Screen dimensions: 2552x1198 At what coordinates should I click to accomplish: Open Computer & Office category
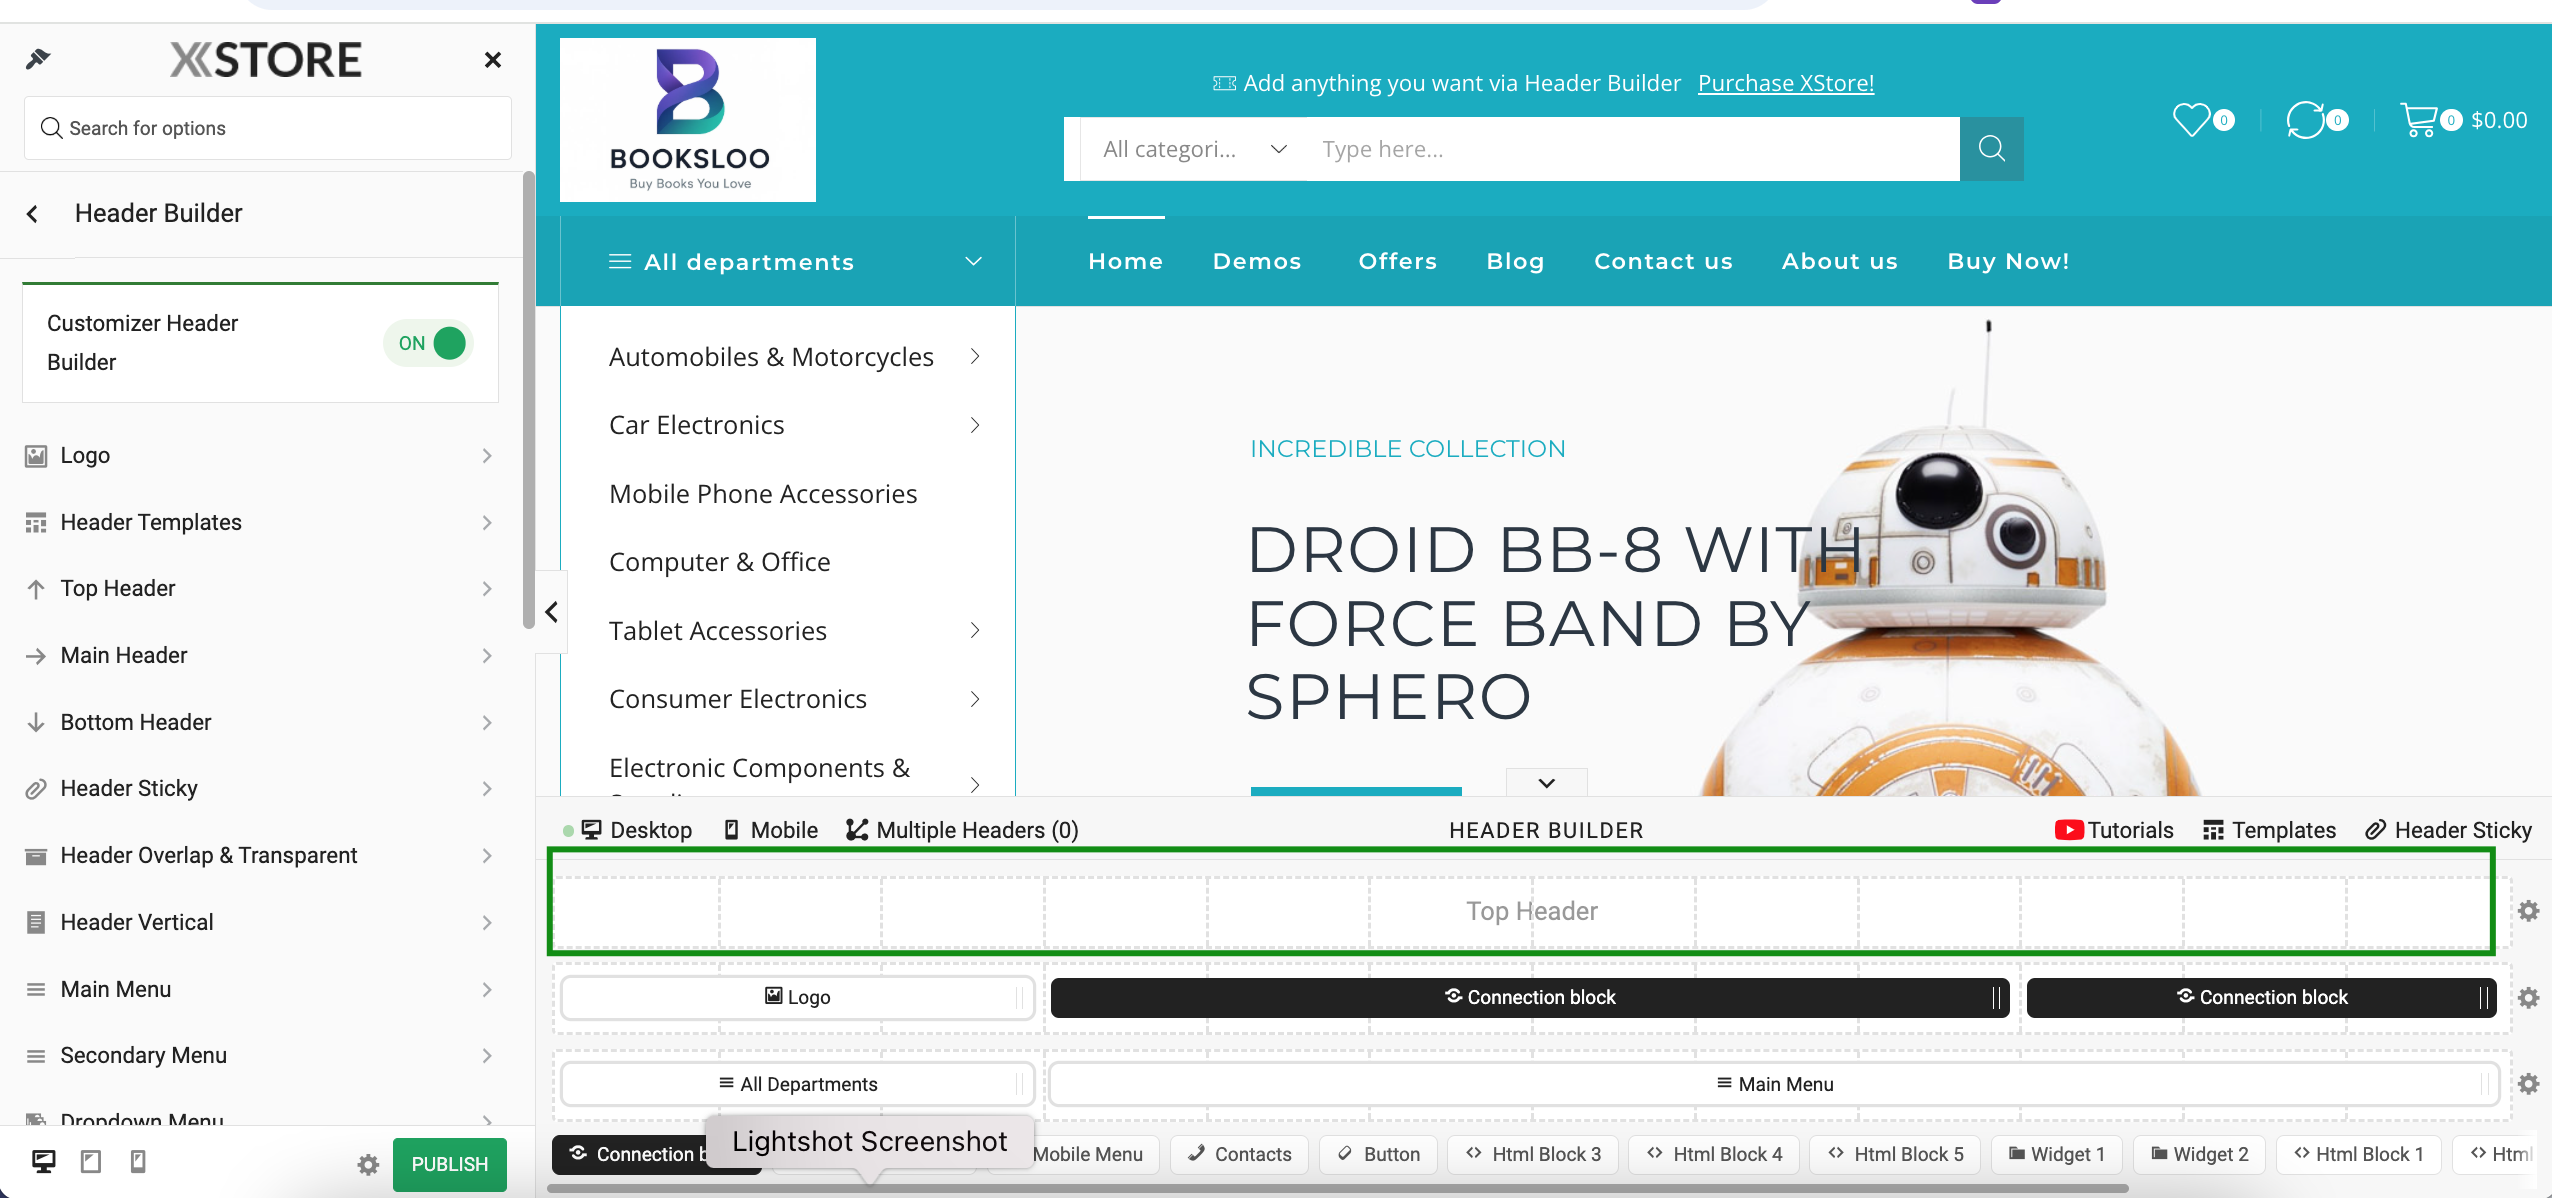(x=720, y=562)
